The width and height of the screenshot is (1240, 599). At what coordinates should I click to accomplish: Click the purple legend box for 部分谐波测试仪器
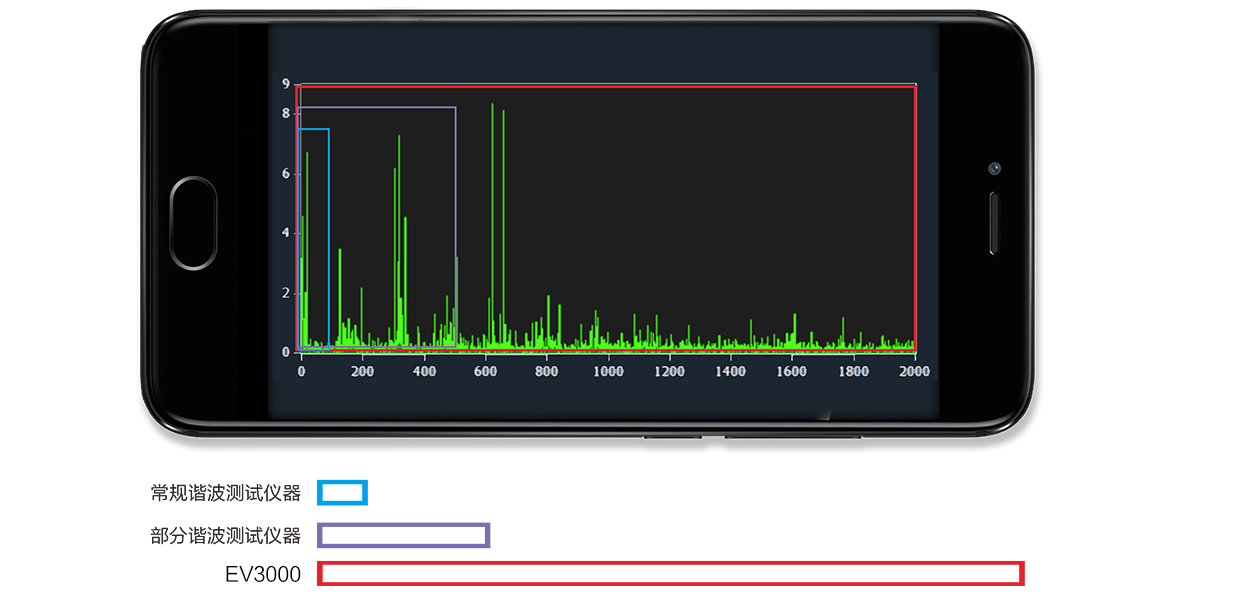[x=403, y=535]
